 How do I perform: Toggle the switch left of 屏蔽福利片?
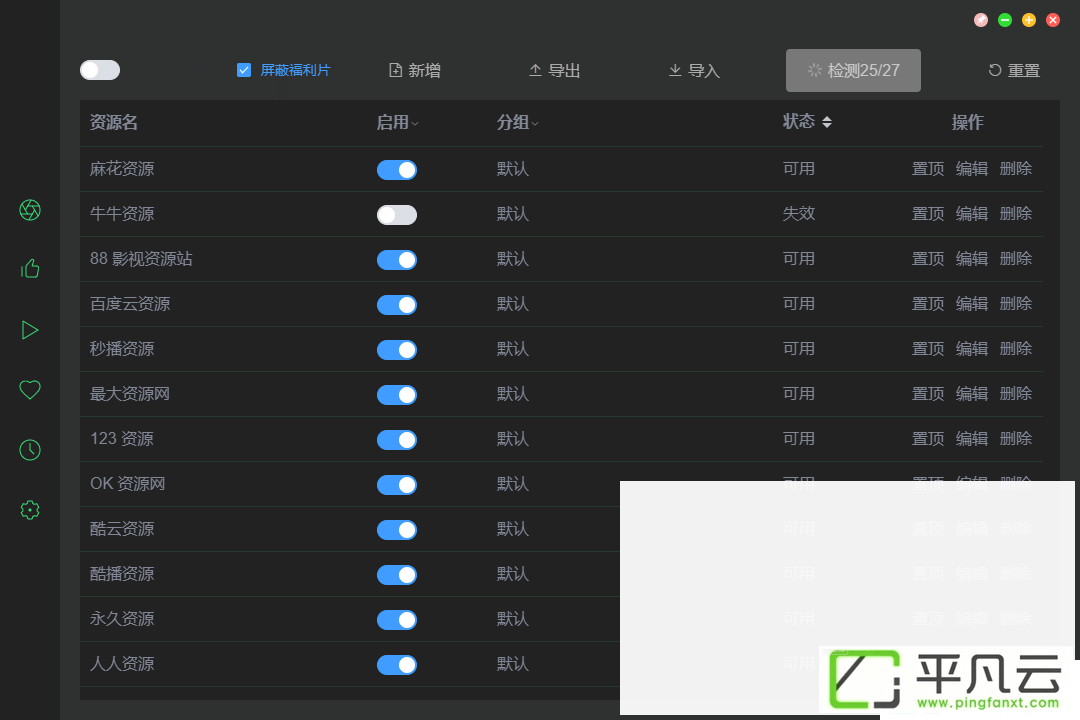(x=100, y=70)
